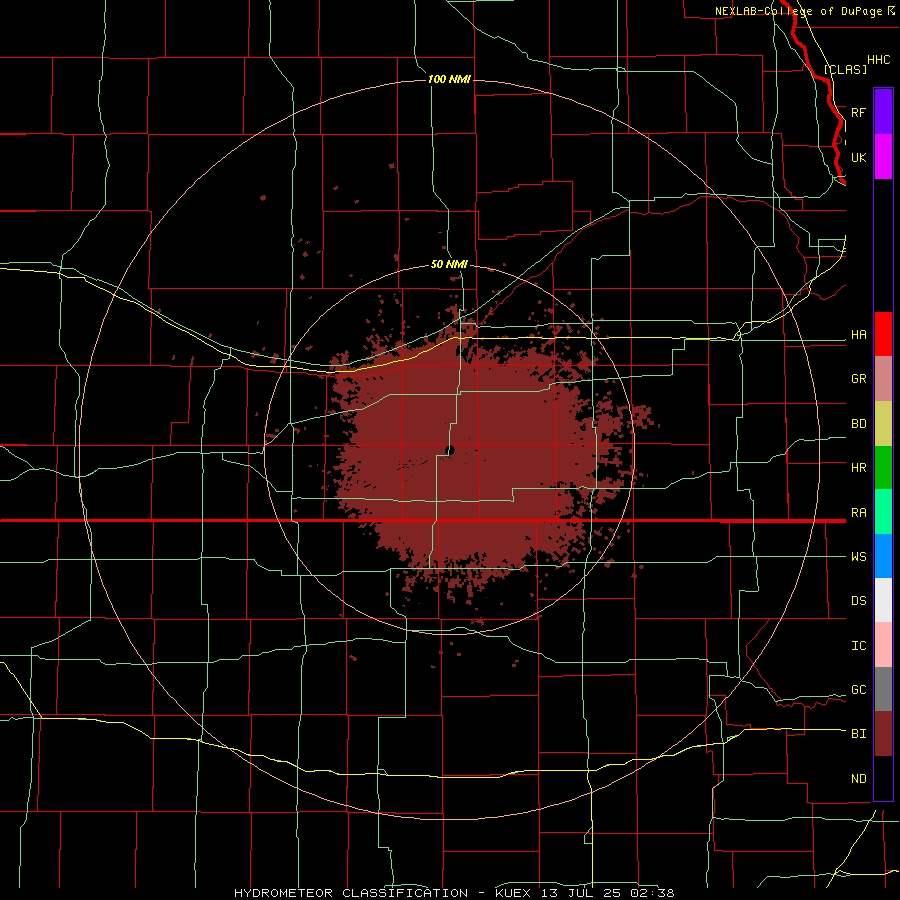The height and width of the screenshot is (900, 900).
Task: Click the GC gray legend swatch
Action: click(x=883, y=689)
